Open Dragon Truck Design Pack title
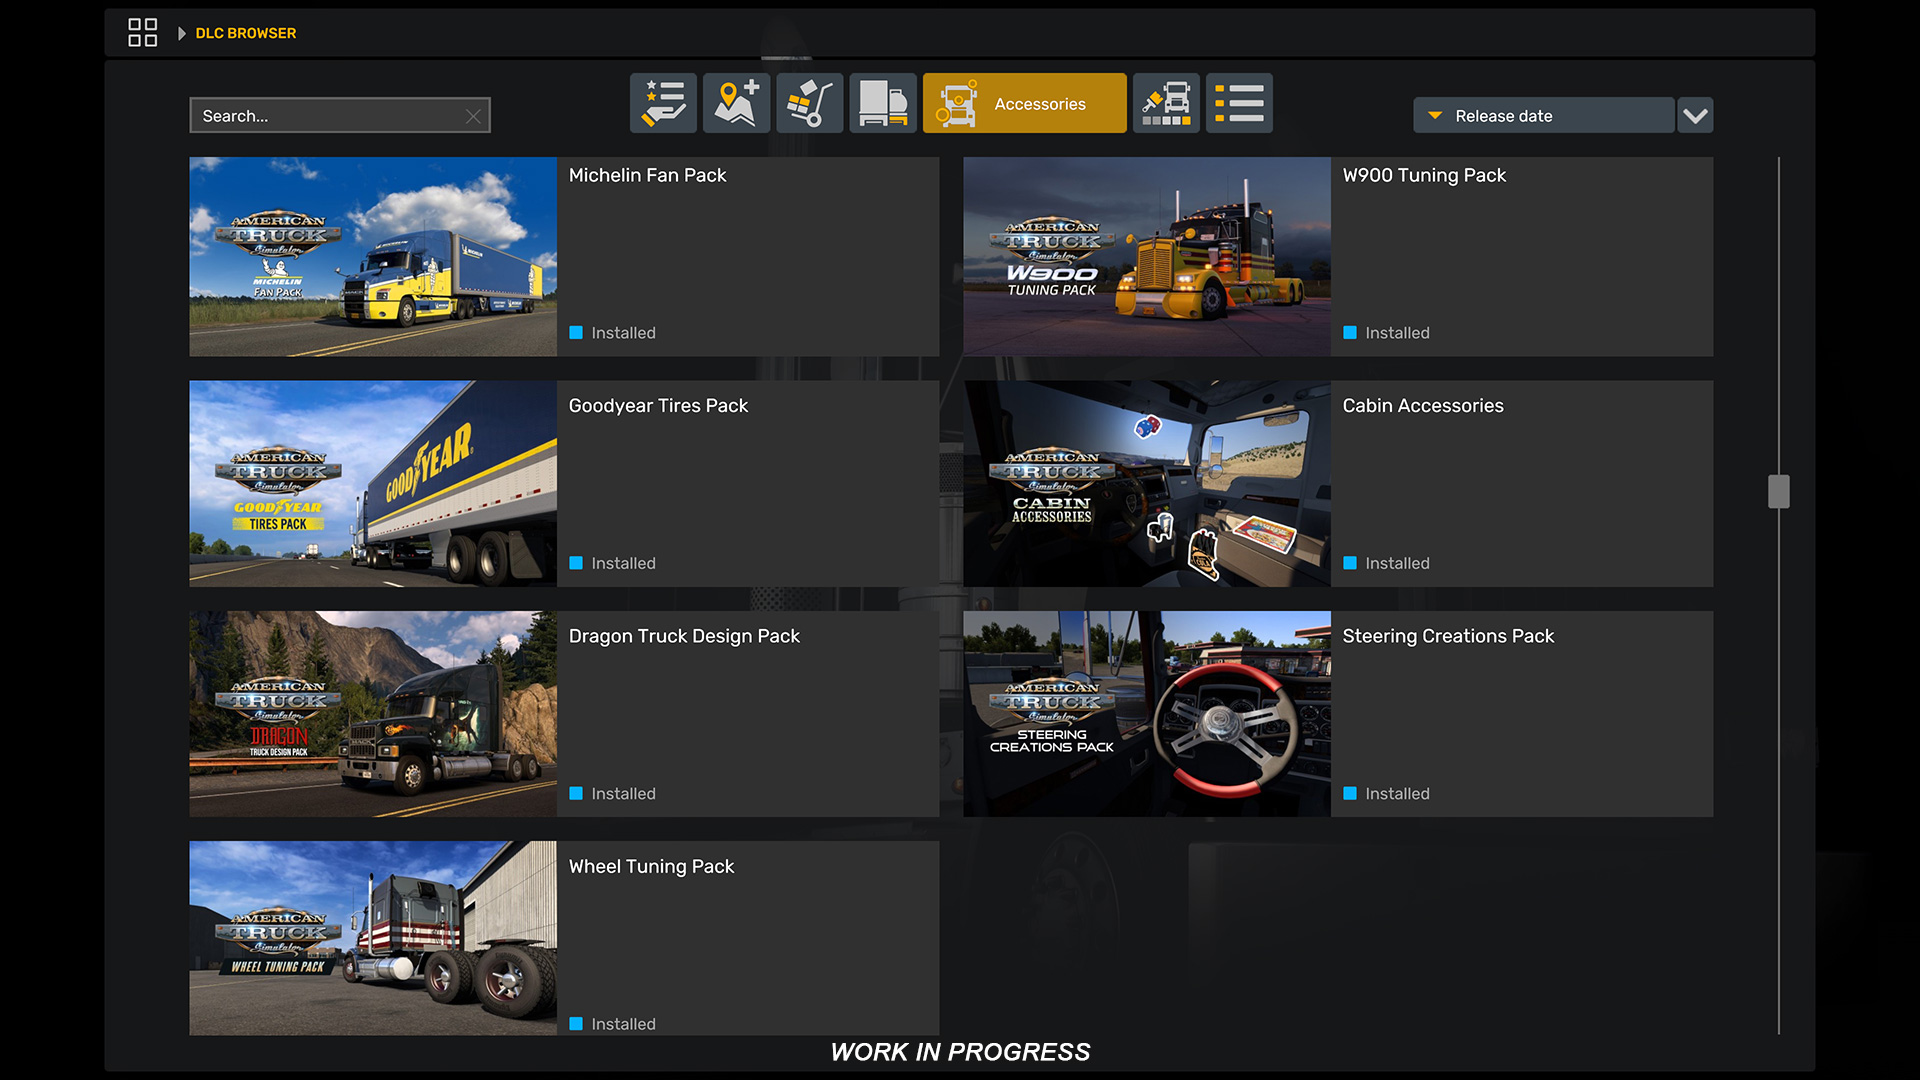 [684, 636]
